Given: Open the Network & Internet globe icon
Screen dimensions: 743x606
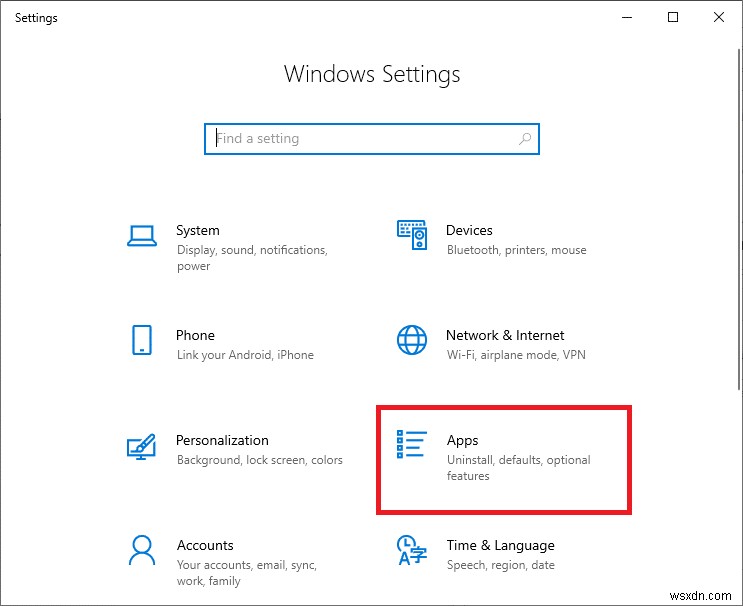Looking at the screenshot, I should pos(412,340).
